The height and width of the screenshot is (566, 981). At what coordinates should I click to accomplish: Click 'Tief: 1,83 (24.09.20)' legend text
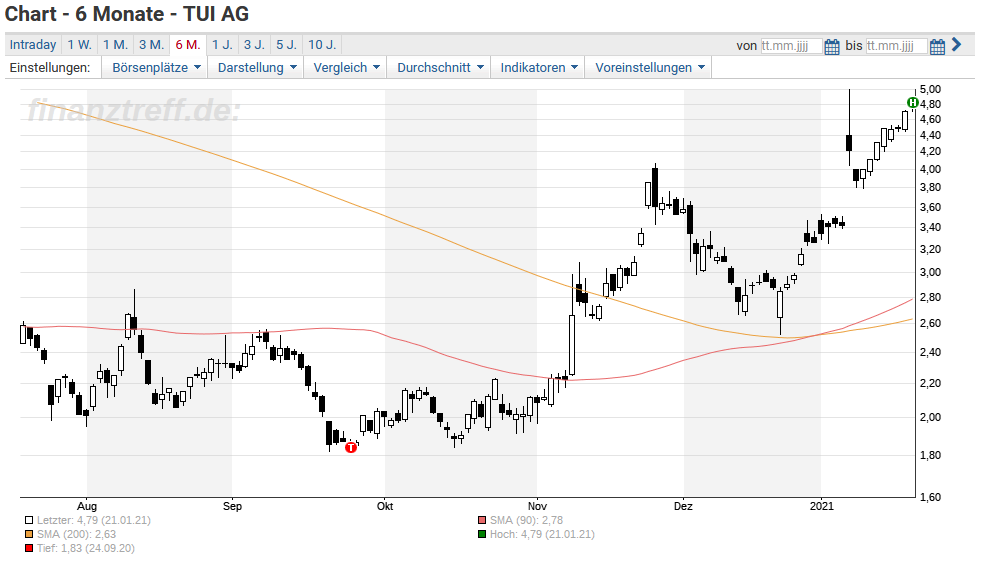[x=86, y=548]
